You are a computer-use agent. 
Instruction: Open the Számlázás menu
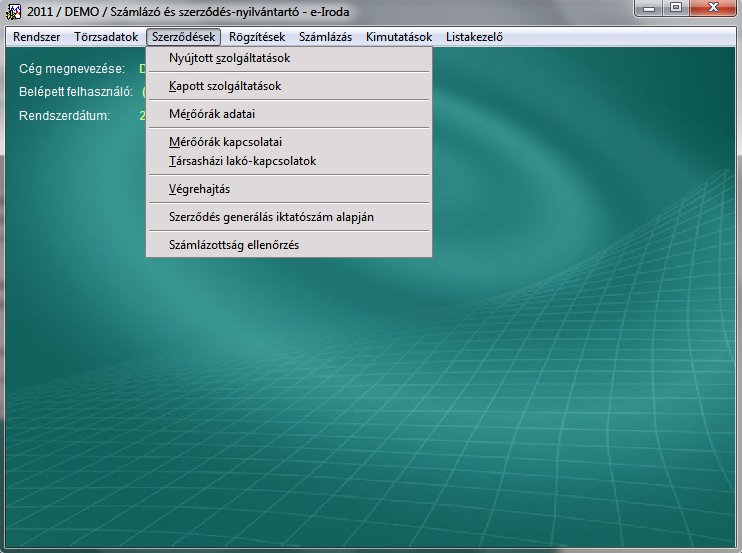325,37
